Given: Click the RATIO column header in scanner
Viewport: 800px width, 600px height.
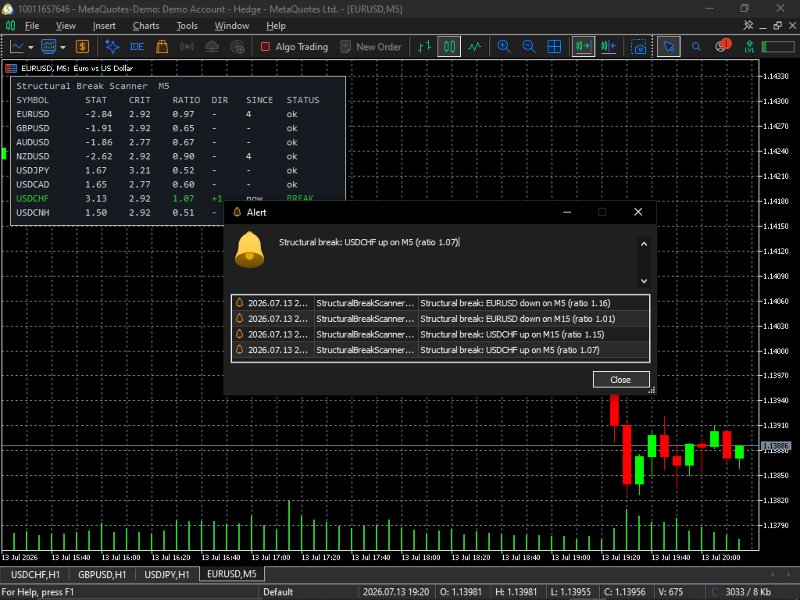Looking at the screenshot, I should pyautogui.click(x=186, y=100).
